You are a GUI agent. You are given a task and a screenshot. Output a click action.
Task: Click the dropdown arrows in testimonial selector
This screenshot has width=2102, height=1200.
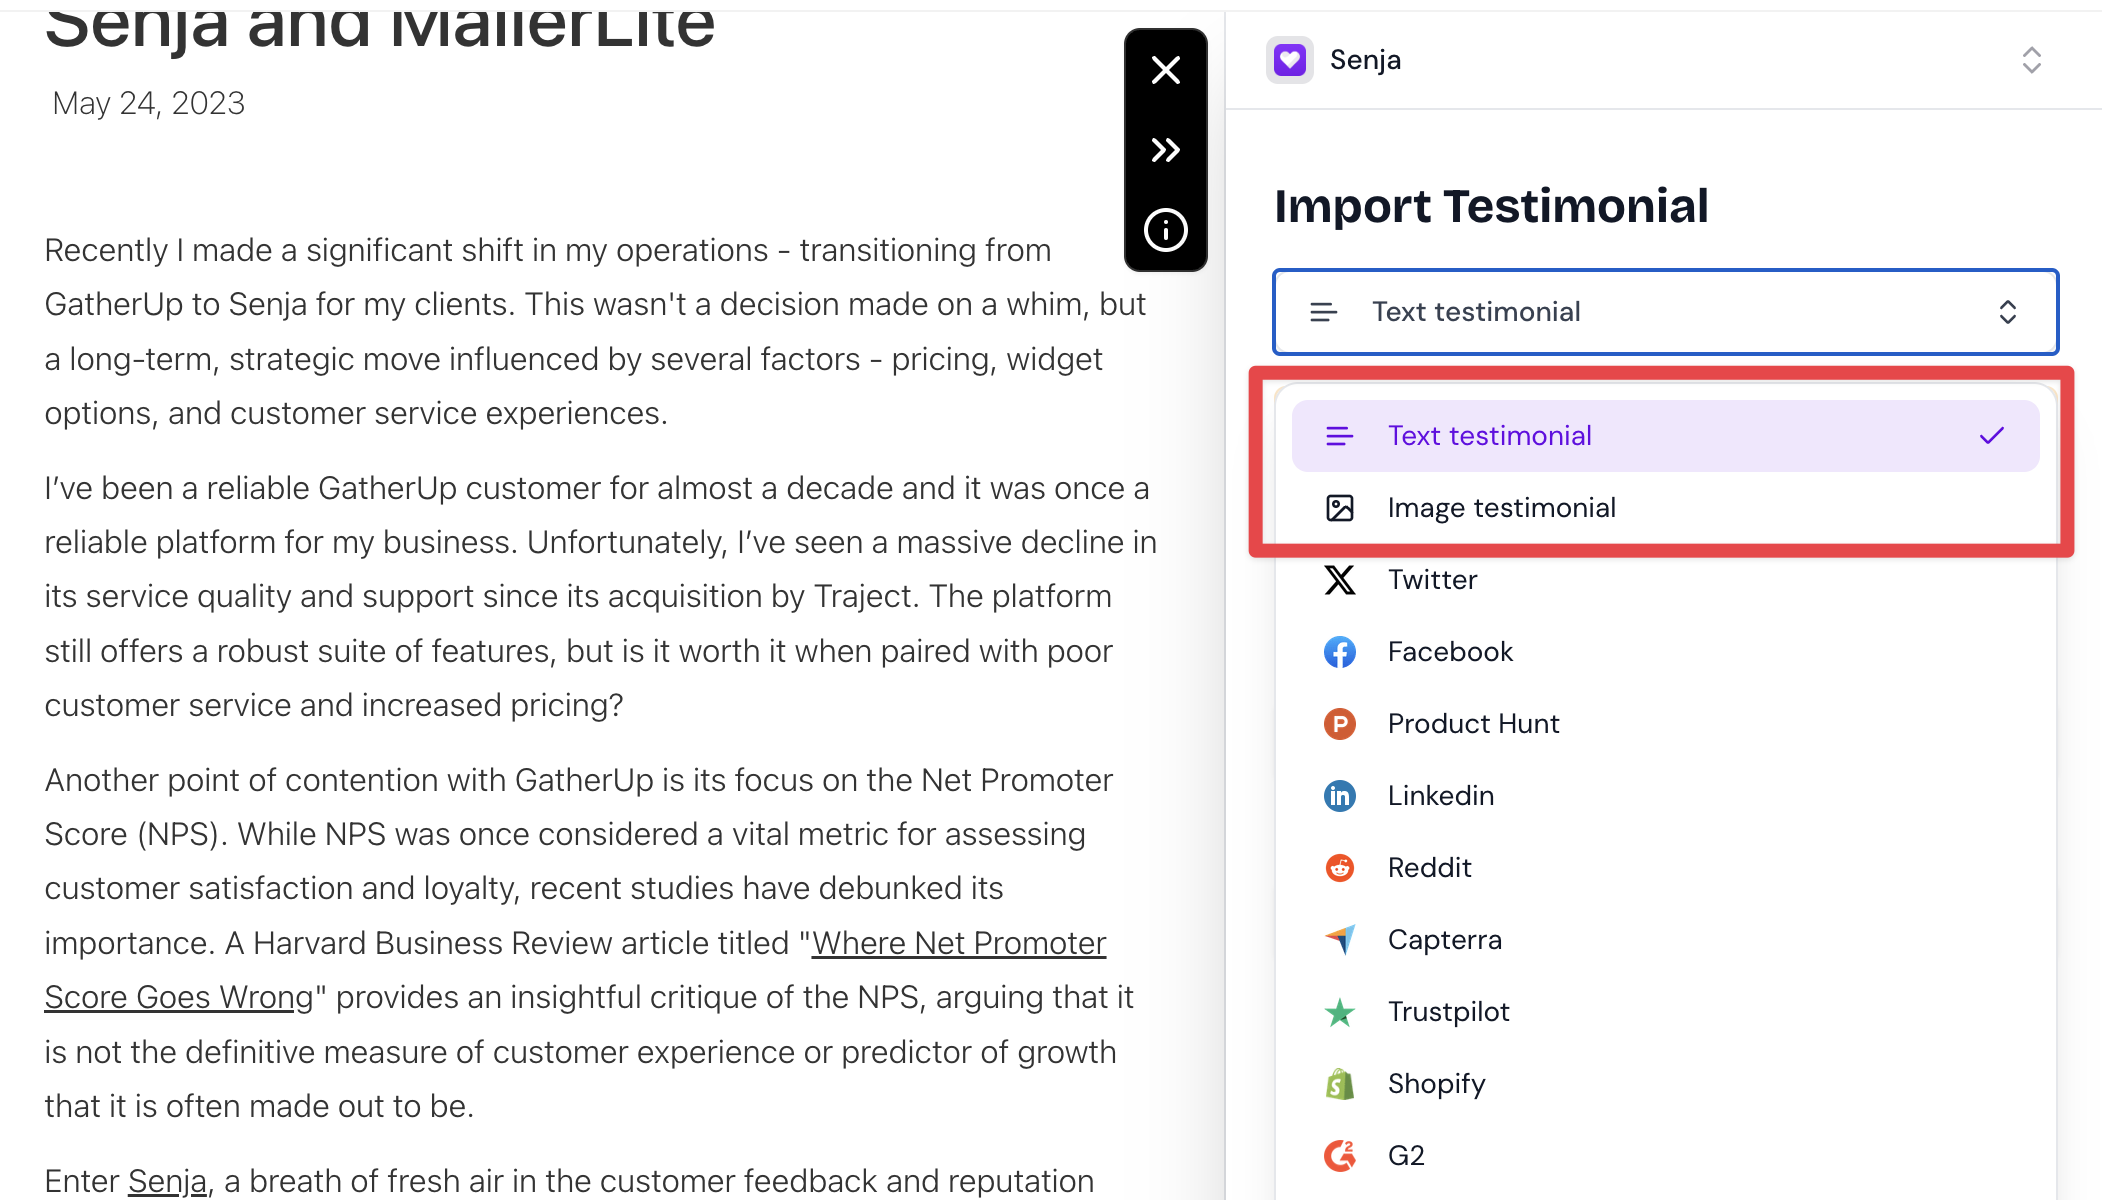[x=2007, y=312]
